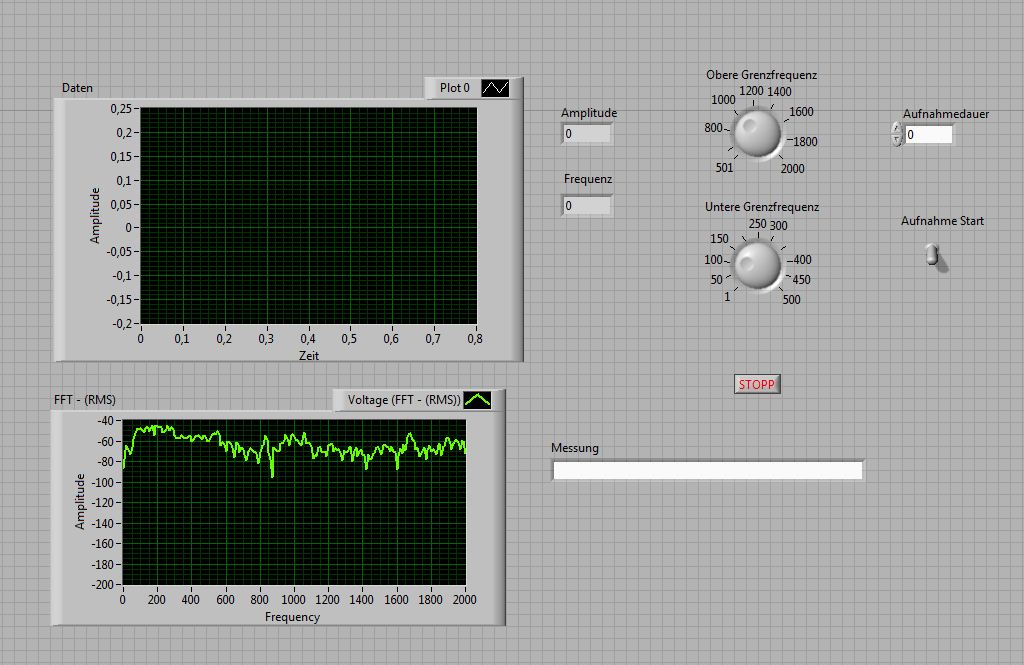The width and height of the screenshot is (1024, 665).
Task: Click the "Zeit" x-axis label
Action: click(x=308, y=355)
